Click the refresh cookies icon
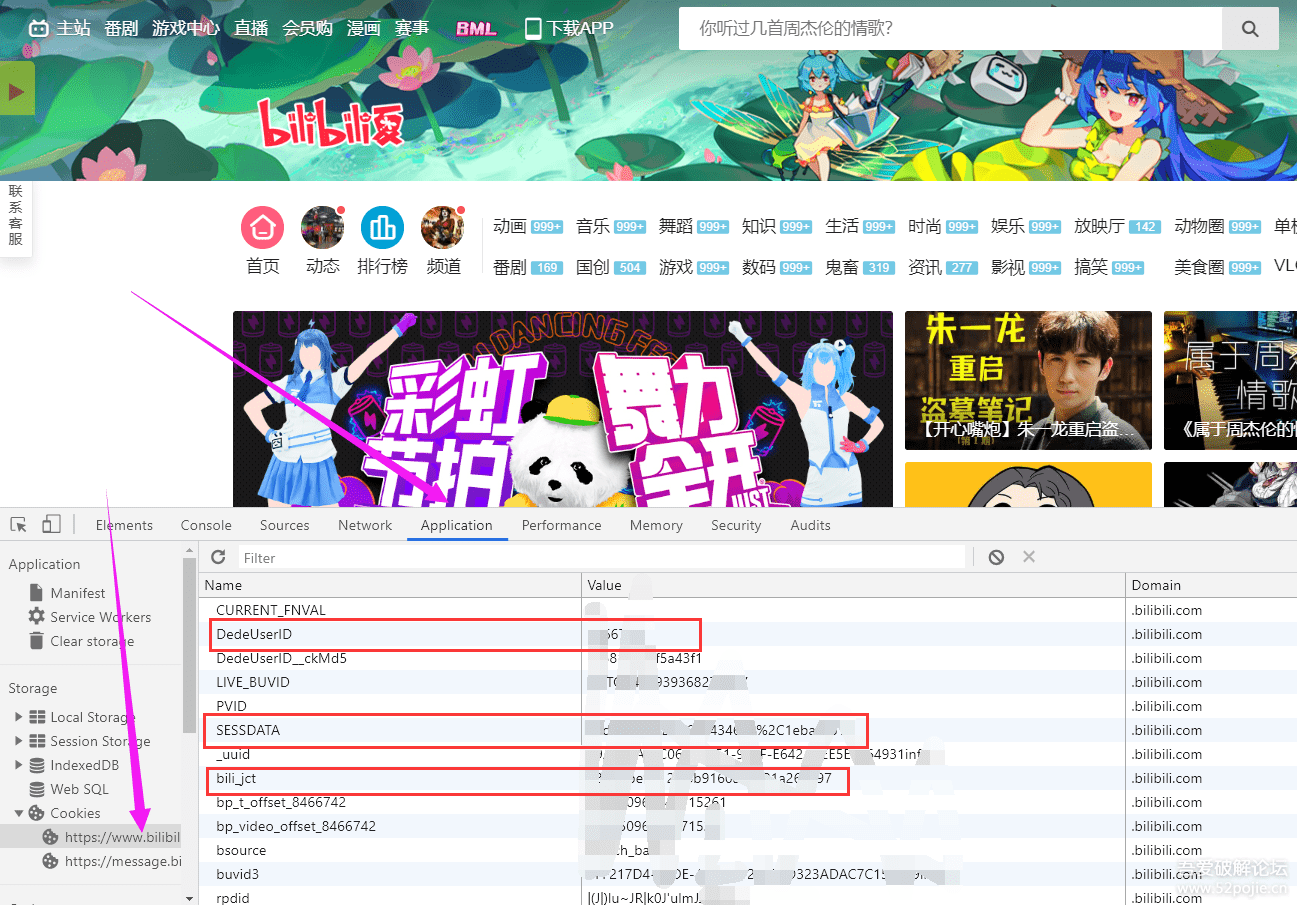1297x905 pixels. coord(218,557)
